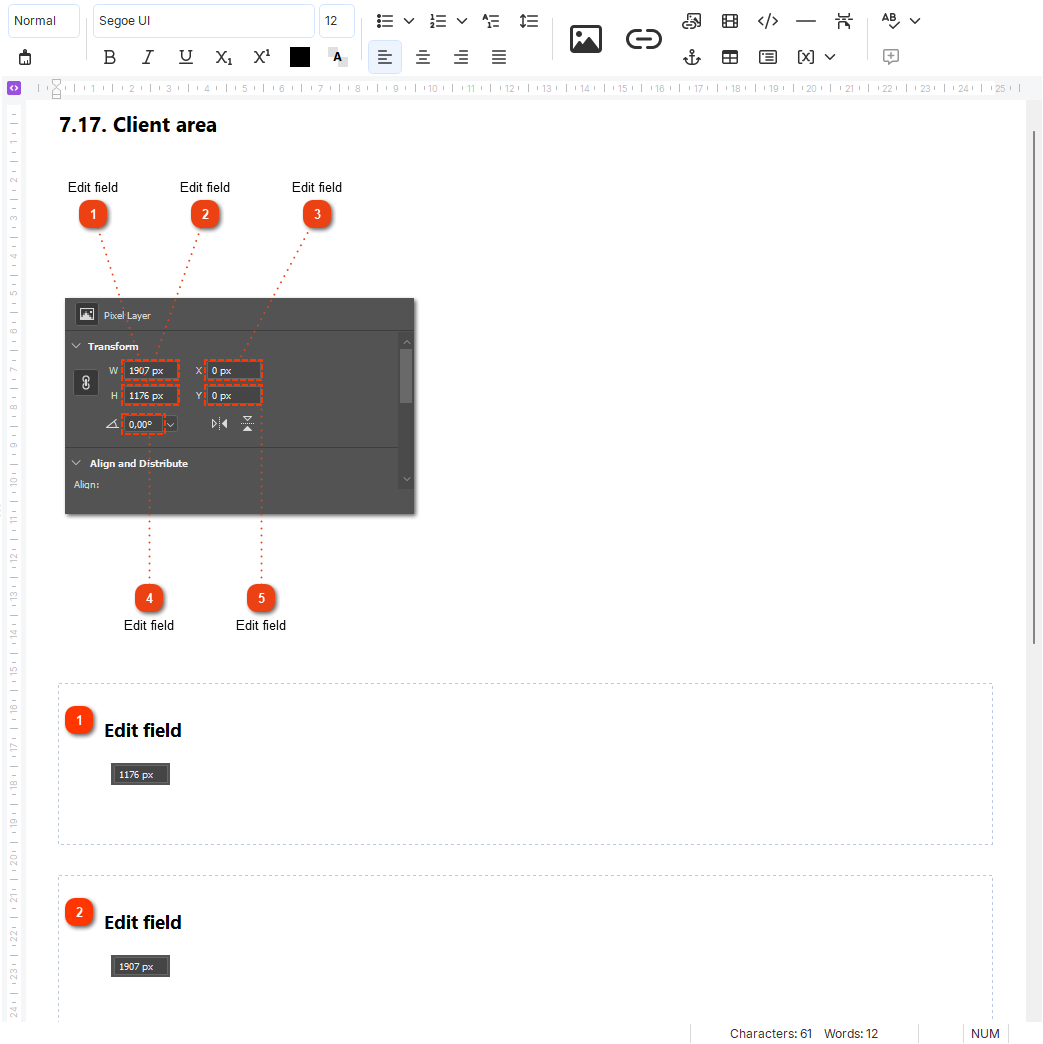Click the purple code view icon by the ruler
This screenshot has width=1043, height=1044.
(14, 87)
